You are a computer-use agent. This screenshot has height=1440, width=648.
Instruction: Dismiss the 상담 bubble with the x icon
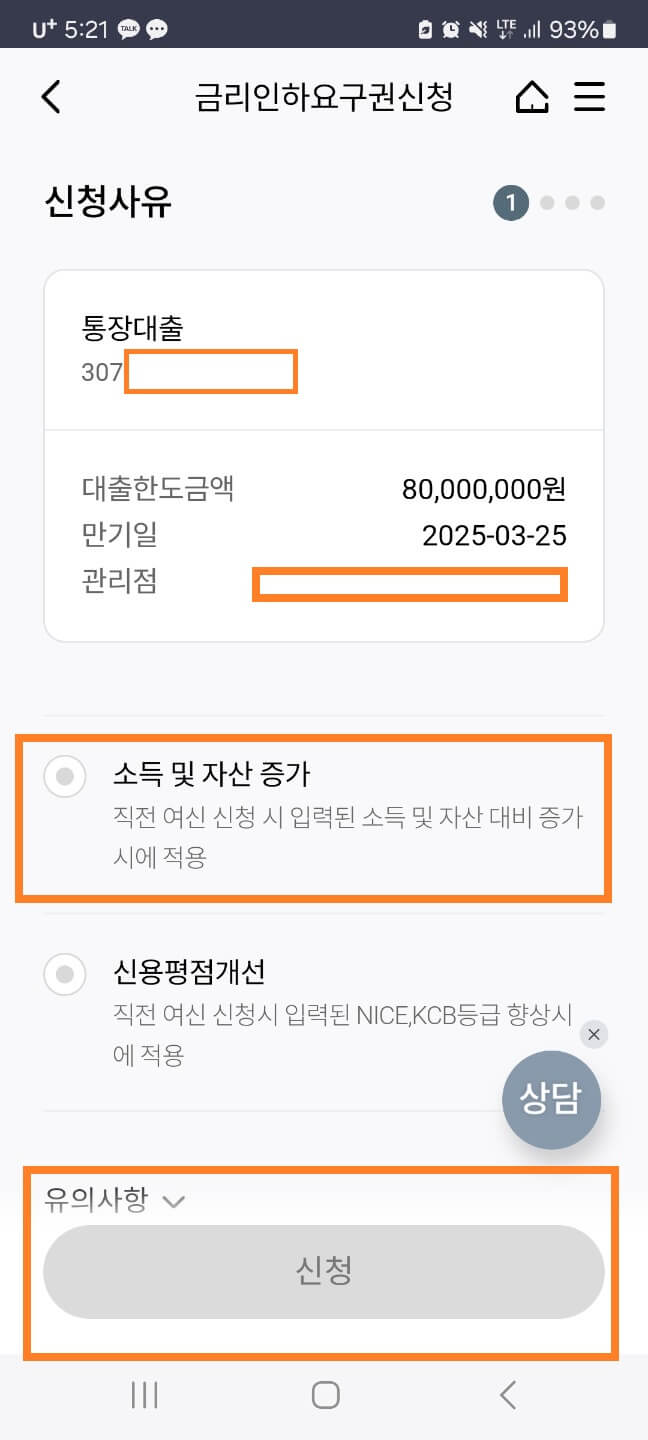coord(594,1035)
